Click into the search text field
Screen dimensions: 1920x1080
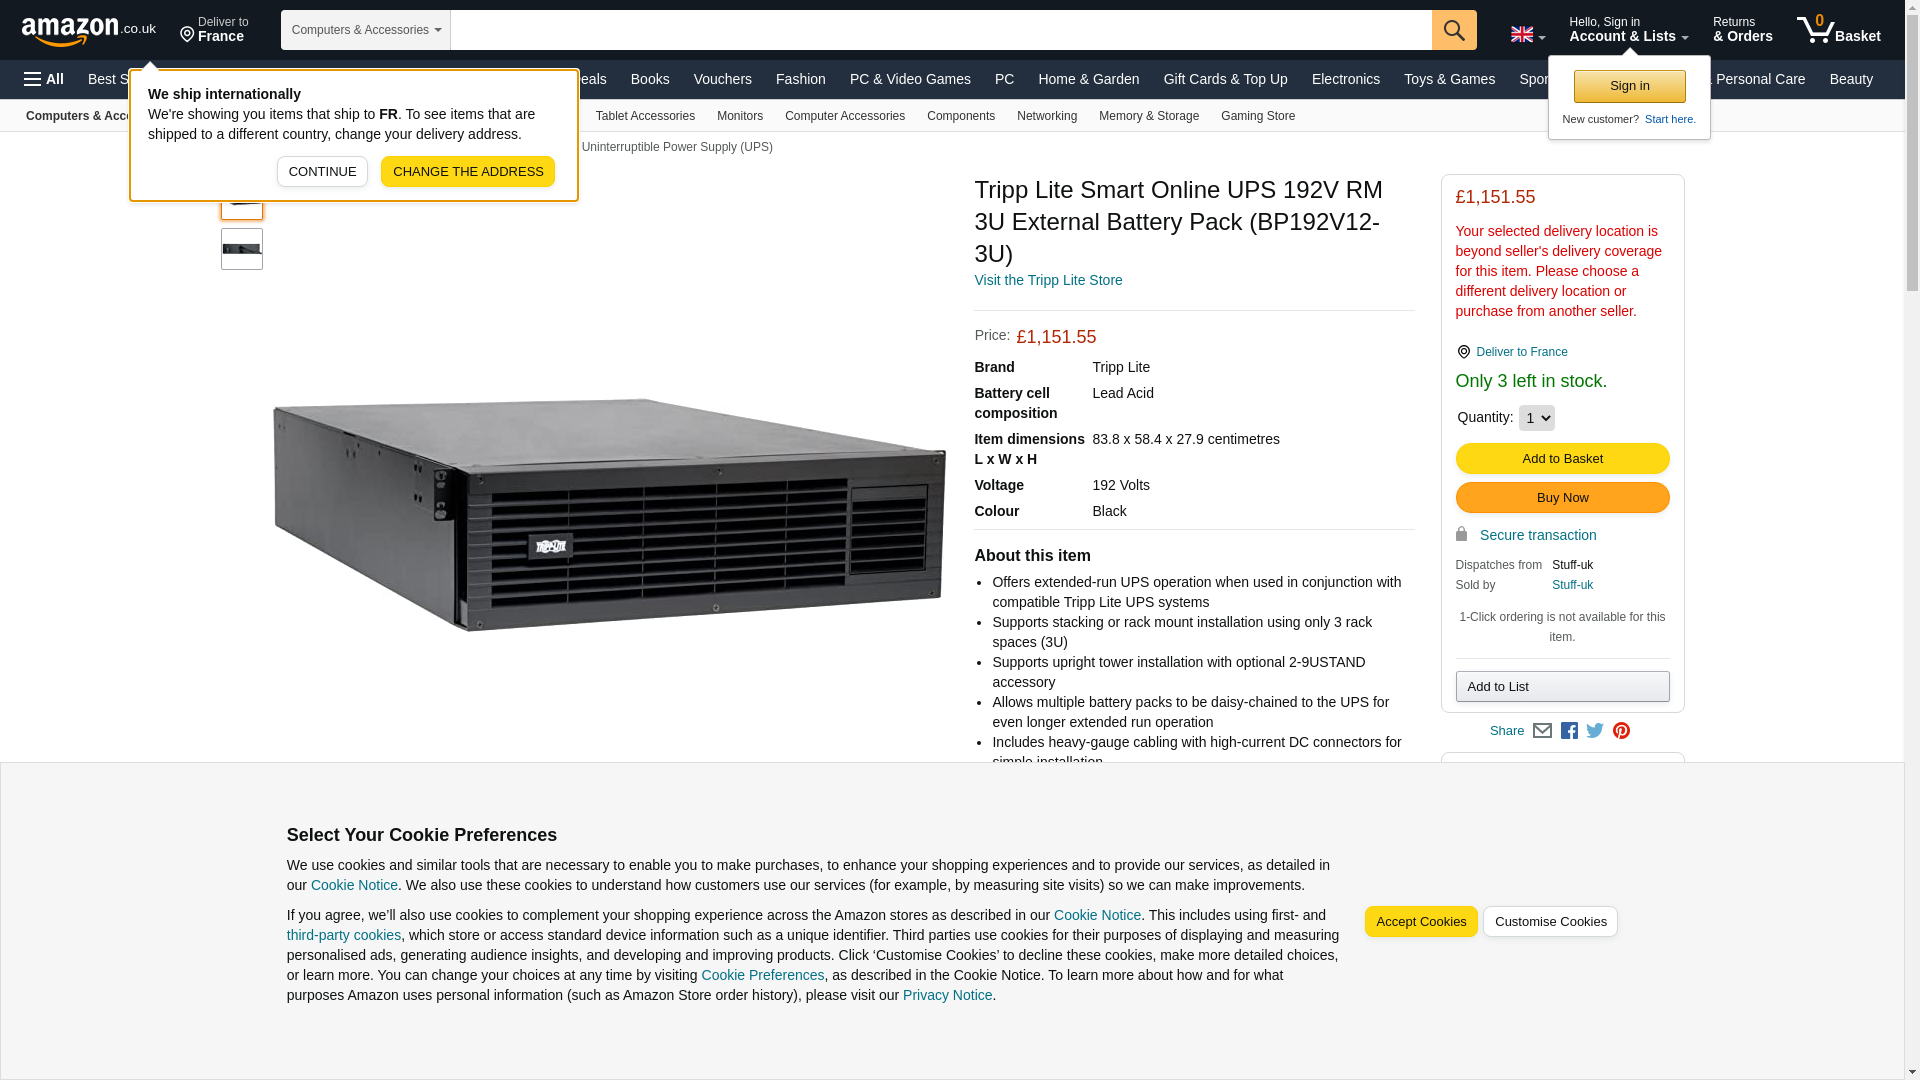941,30
